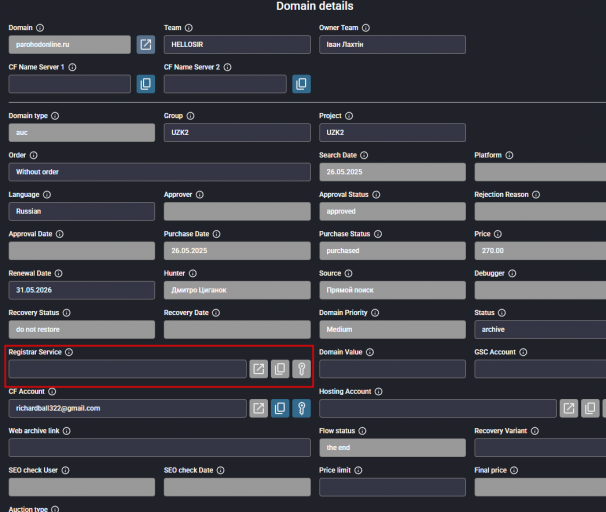
Task: Show info for Rejection Reason
Action: click(536, 195)
